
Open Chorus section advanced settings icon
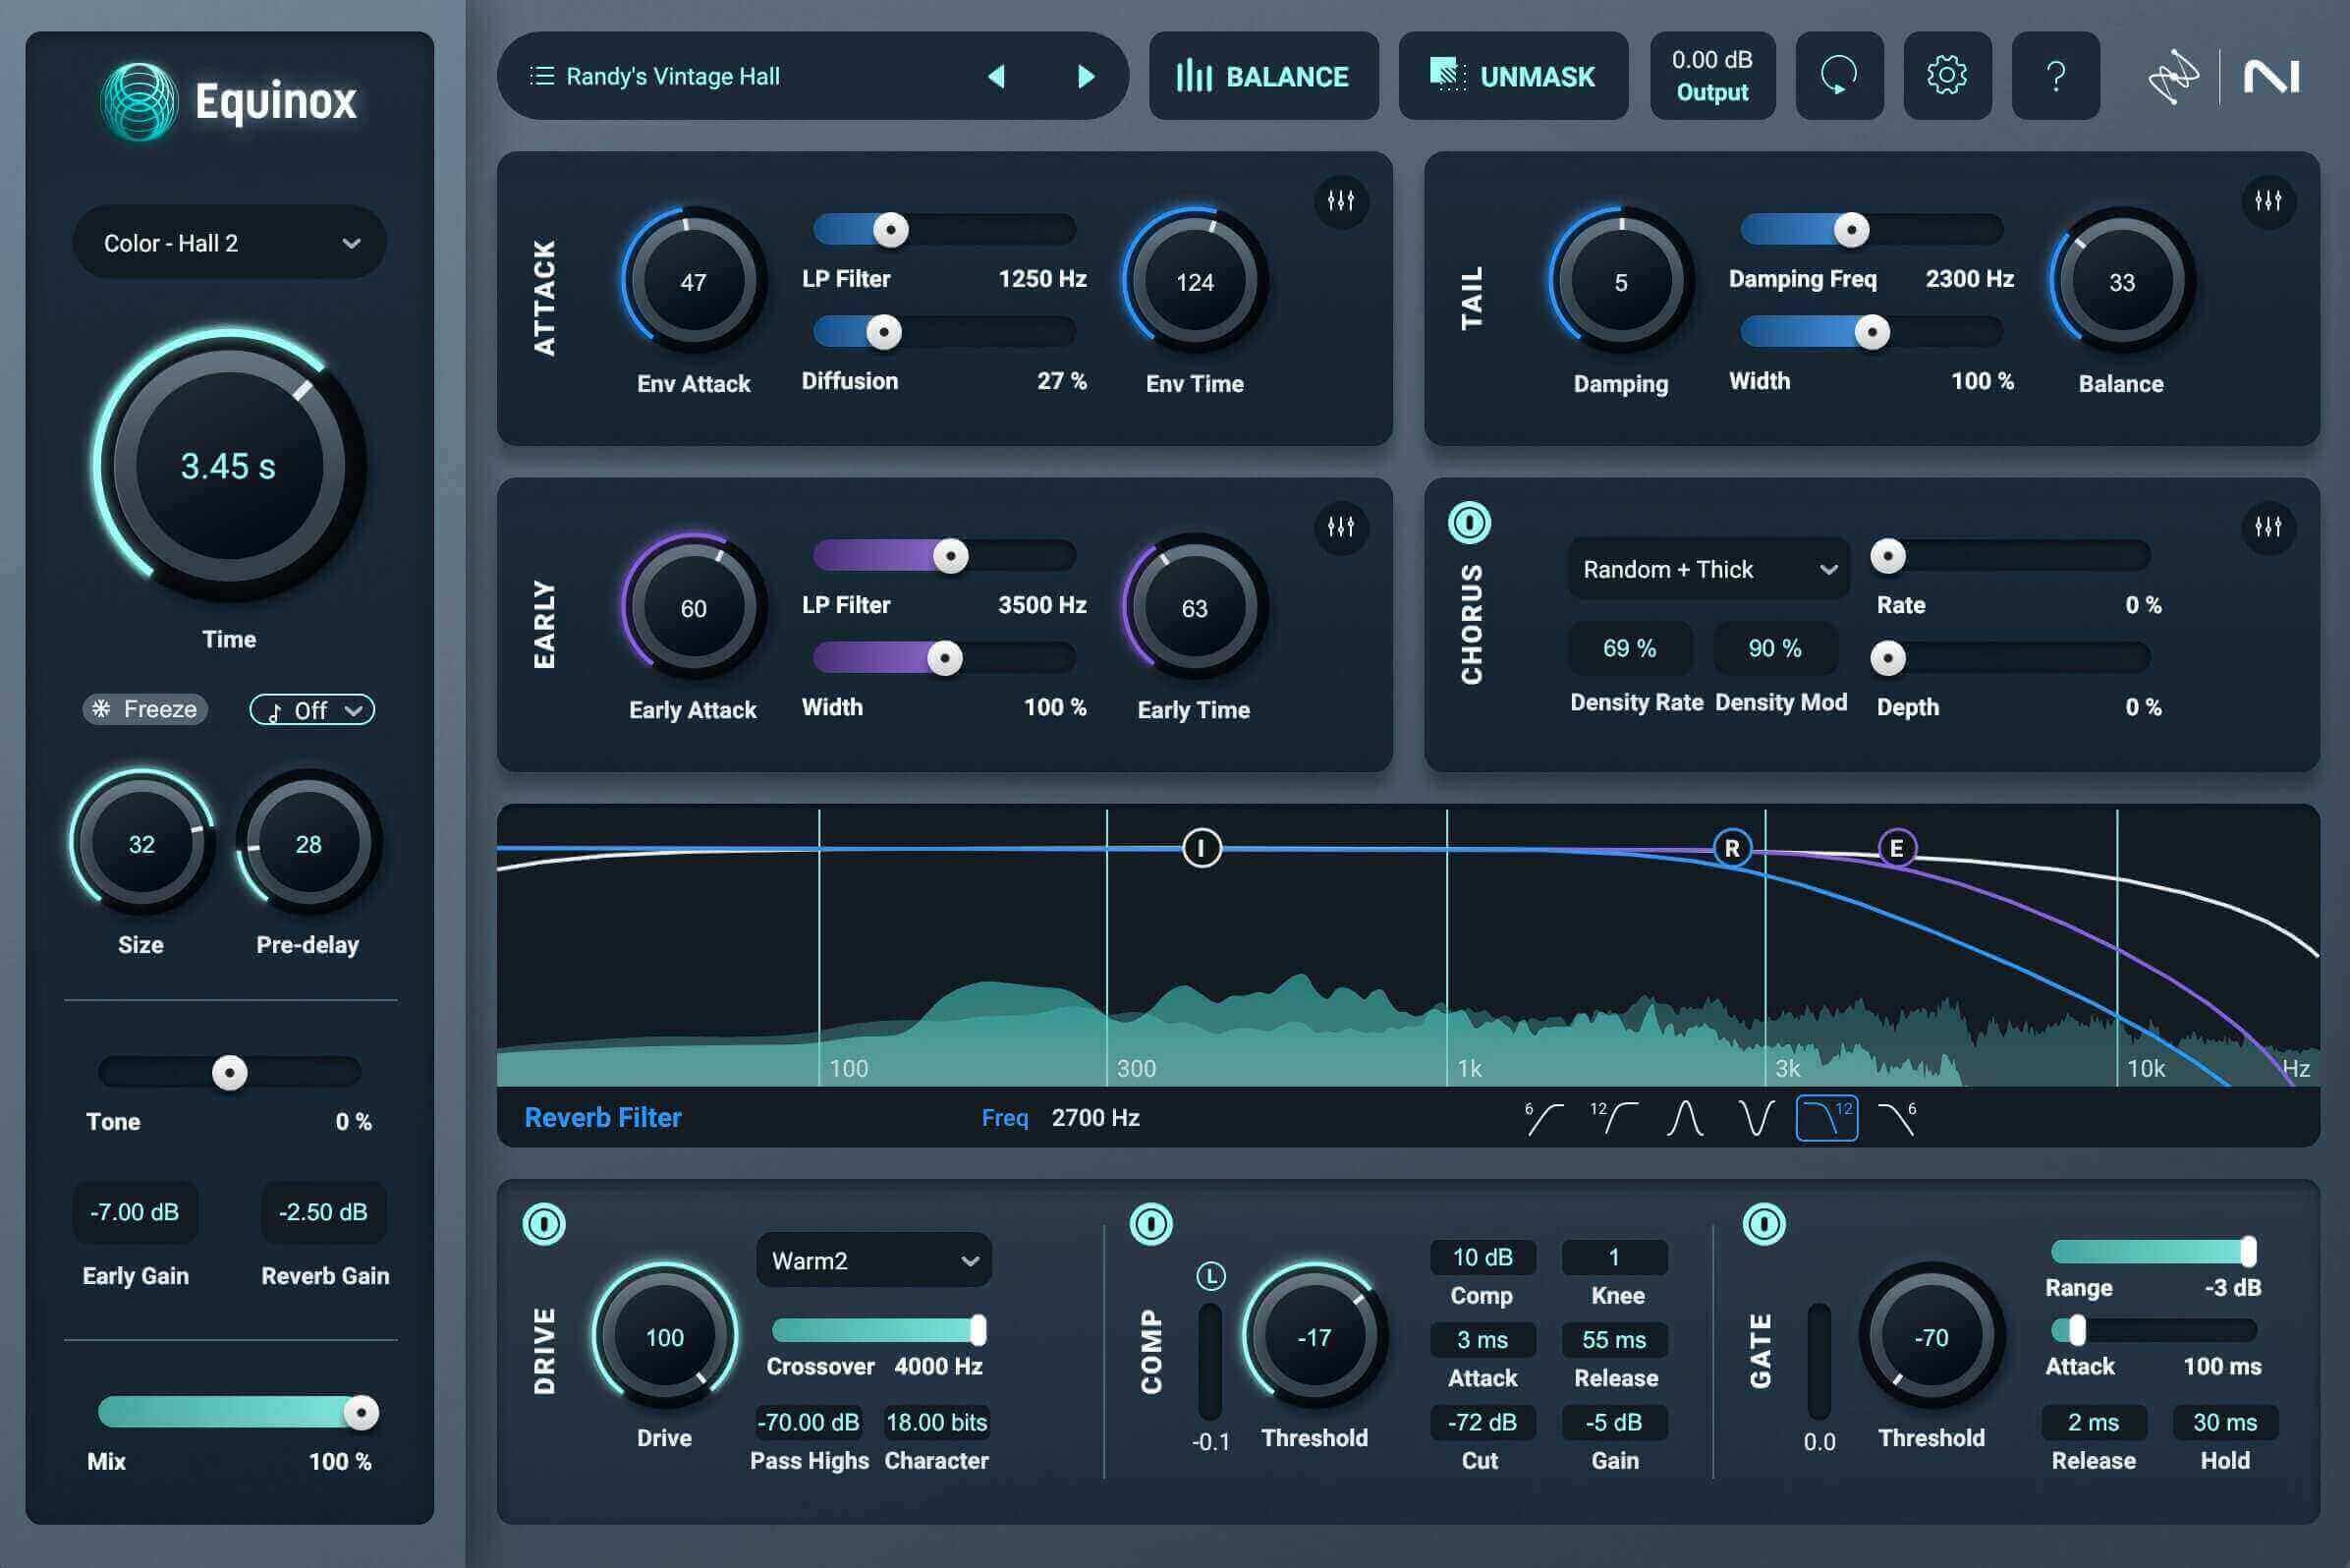tap(2268, 527)
